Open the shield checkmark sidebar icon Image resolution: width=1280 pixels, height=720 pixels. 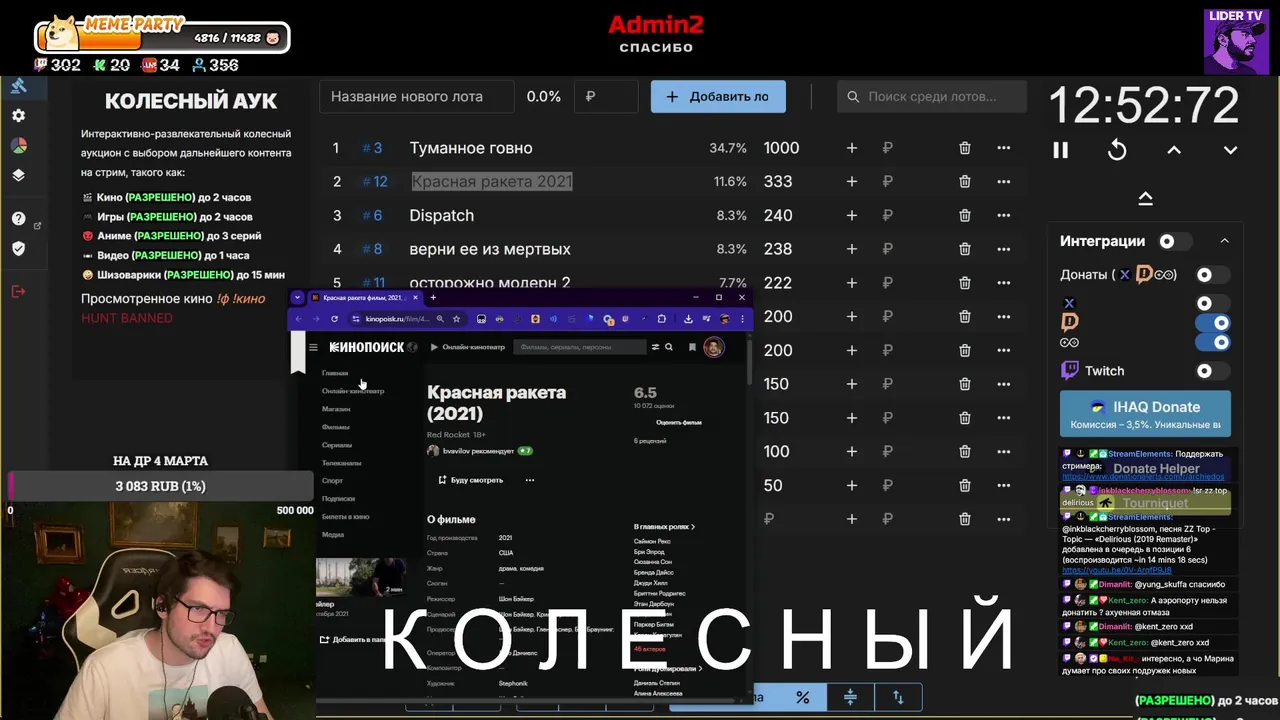coord(18,248)
